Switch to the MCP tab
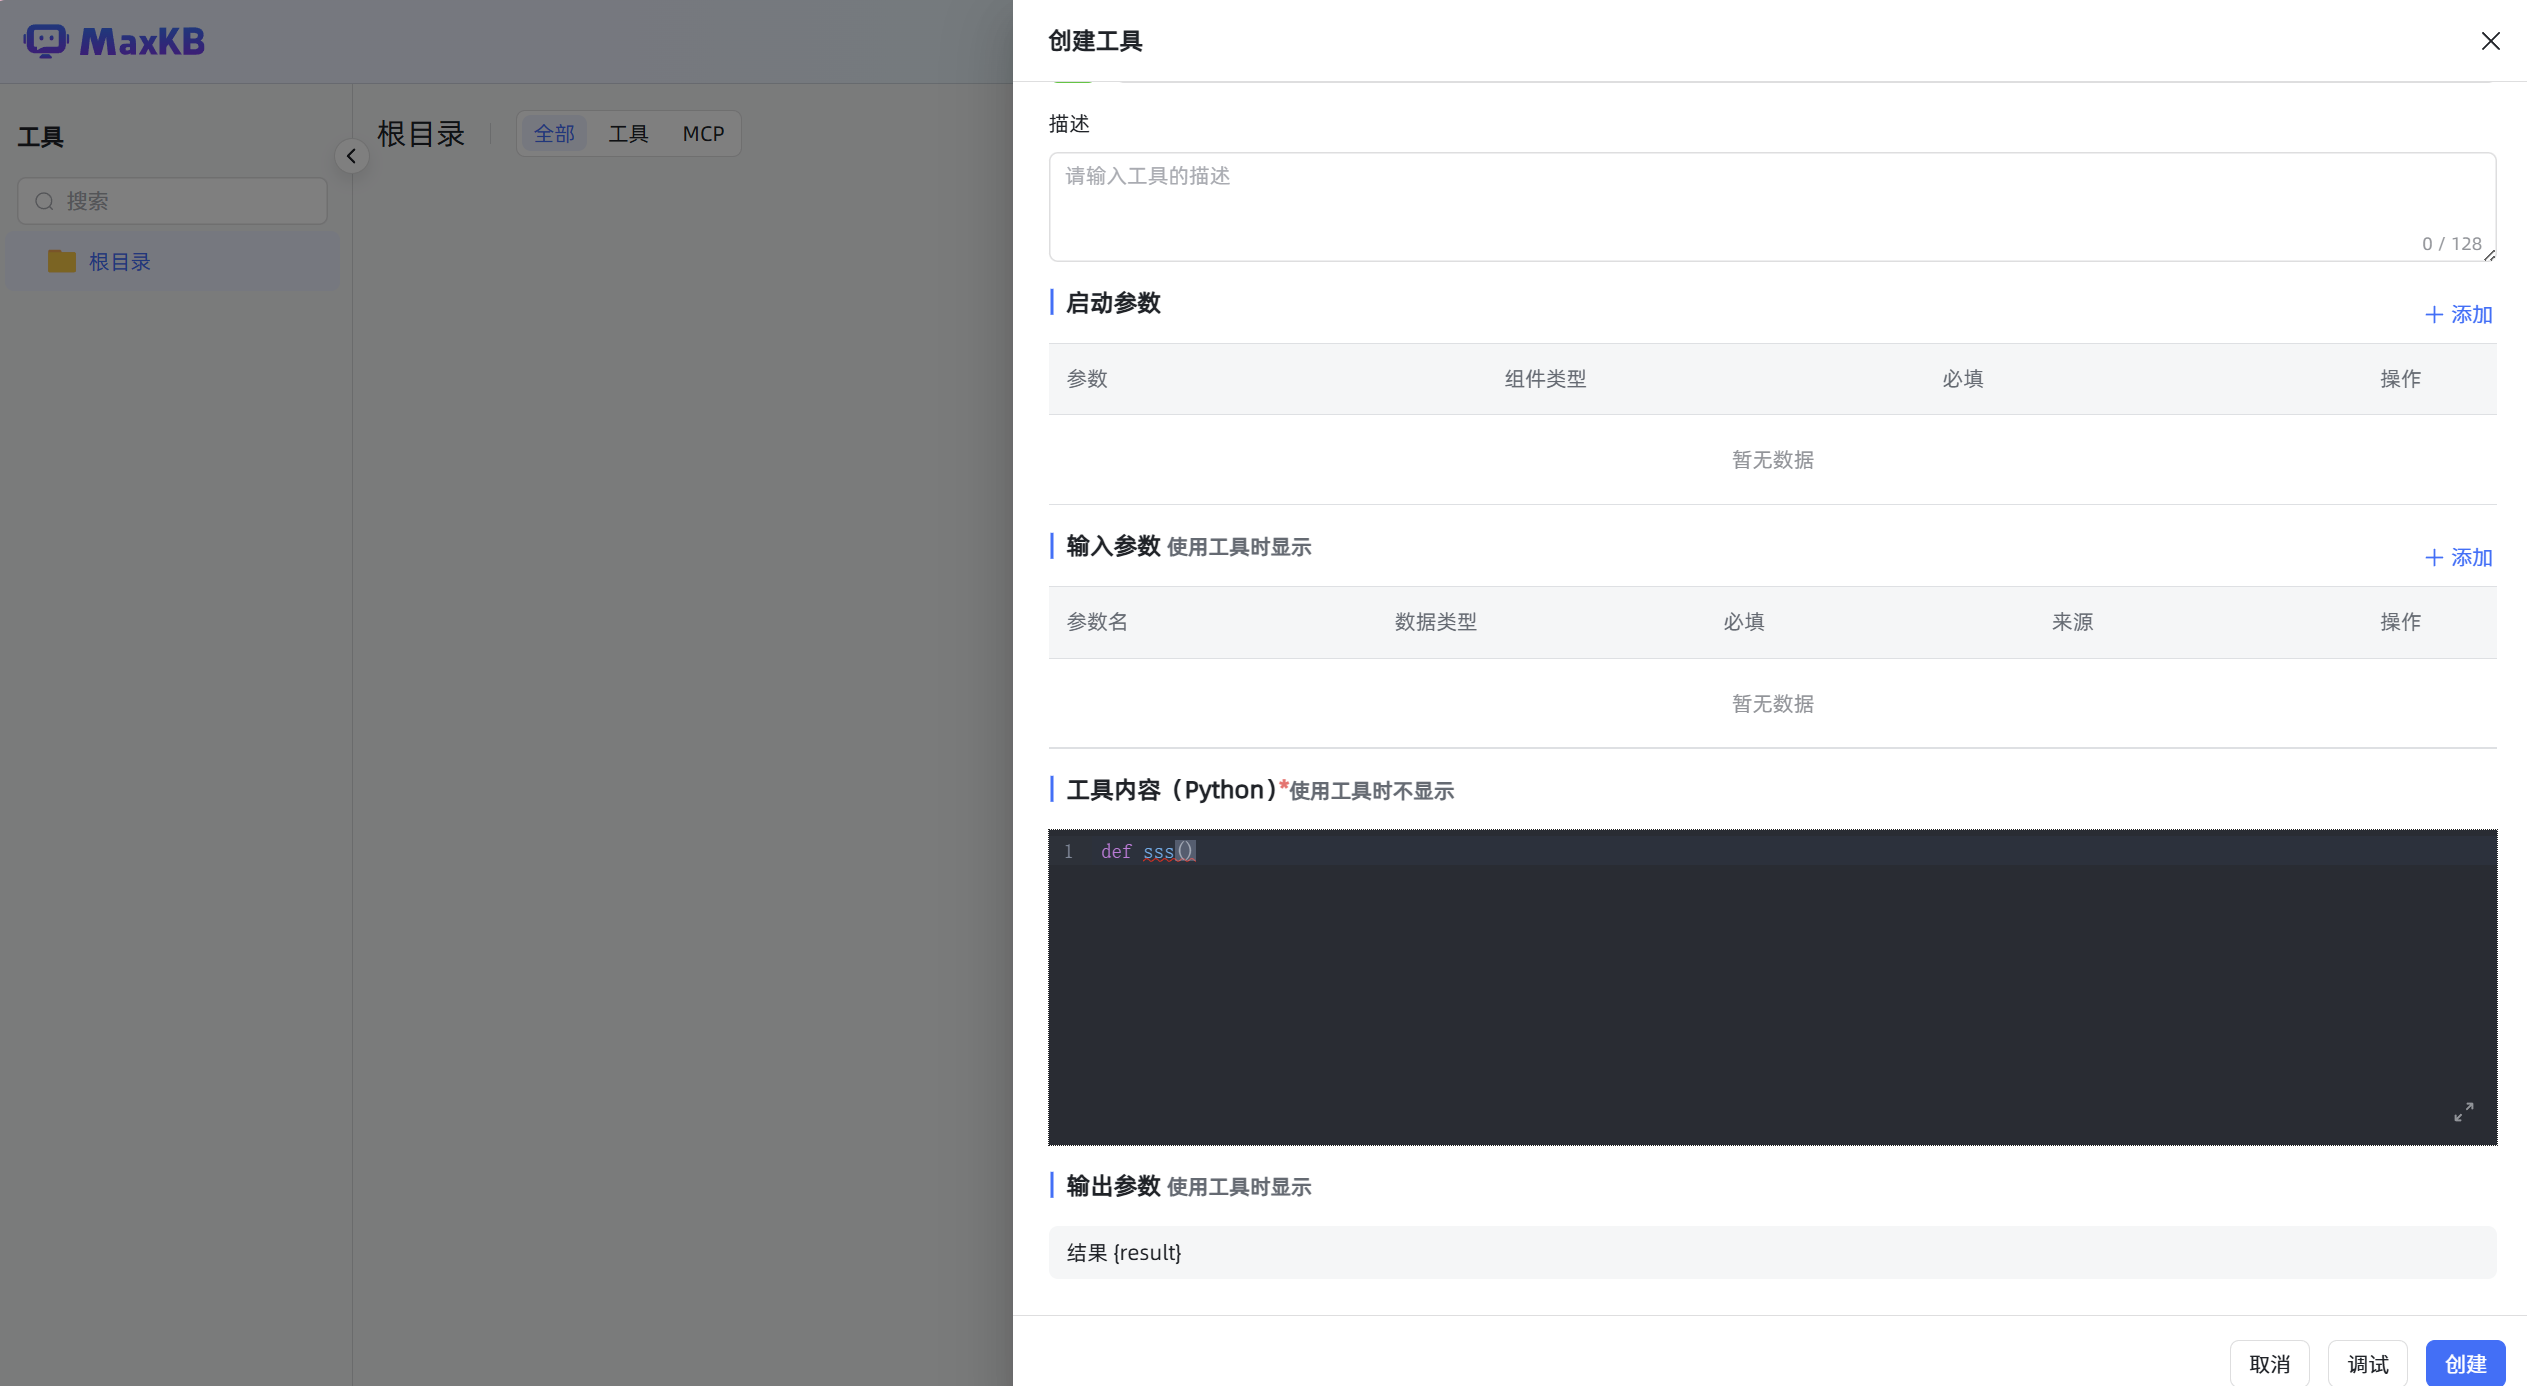The image size is (2527, 1386). [x=702, y=134]
